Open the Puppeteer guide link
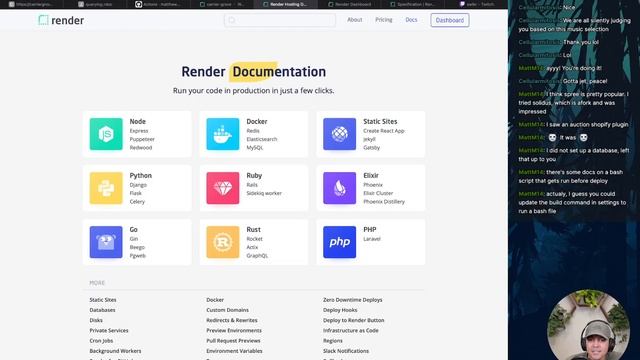This screenshot has height=360, width=640. [x=142, y=139]
